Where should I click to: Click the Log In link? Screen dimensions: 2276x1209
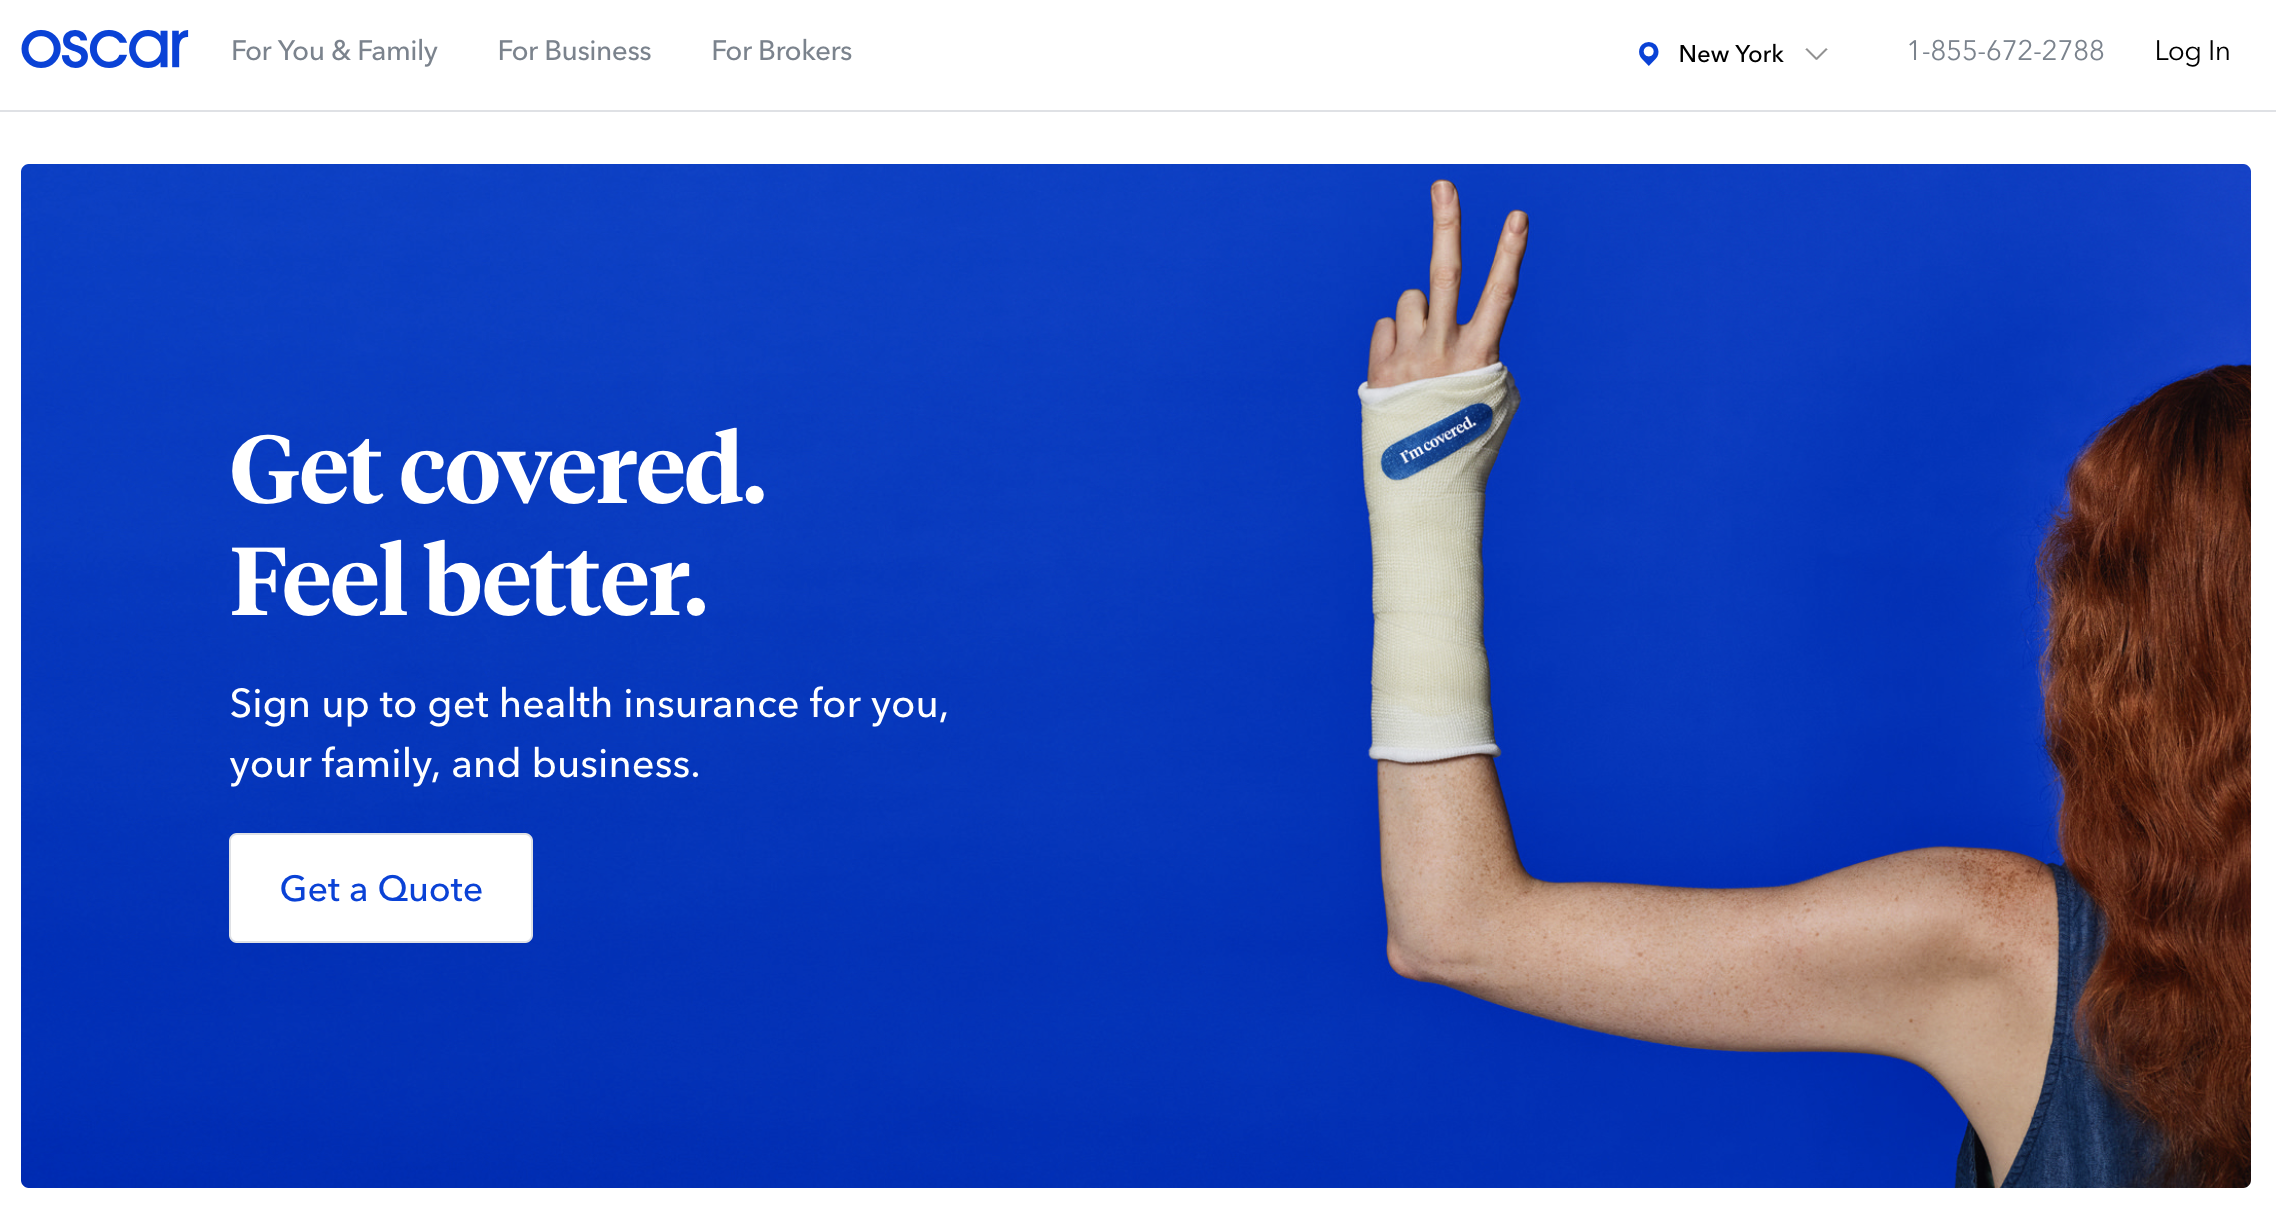point(2192,51)
